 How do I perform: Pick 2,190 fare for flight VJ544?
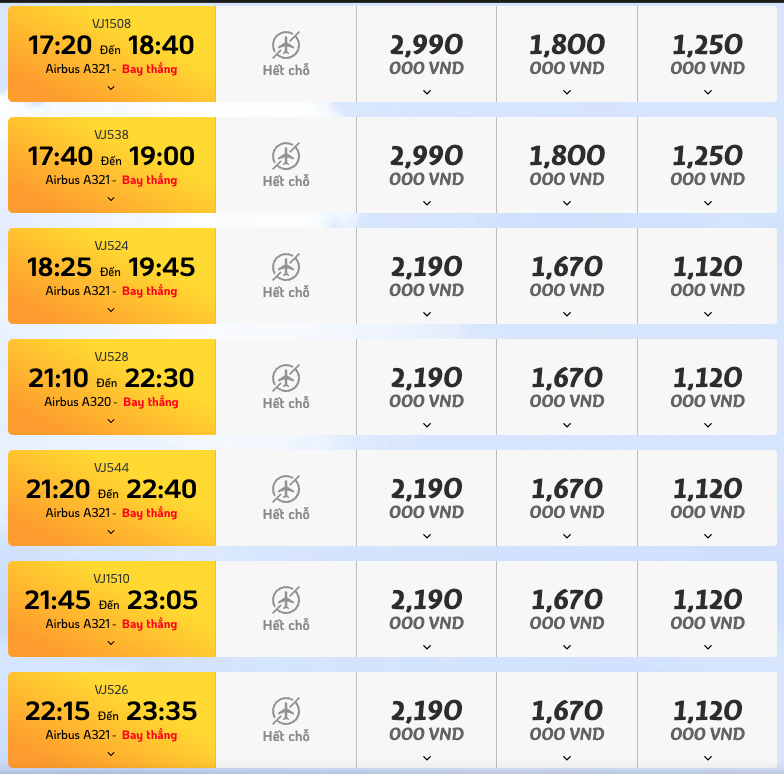(x=427, y=498)
